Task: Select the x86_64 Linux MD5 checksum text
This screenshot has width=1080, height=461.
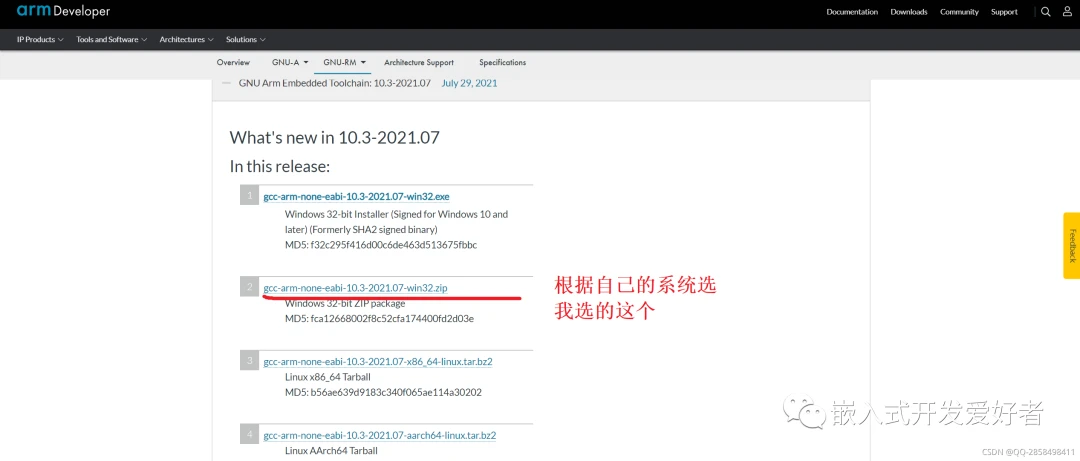Action: pyautogui.click(x=383, y=393)
